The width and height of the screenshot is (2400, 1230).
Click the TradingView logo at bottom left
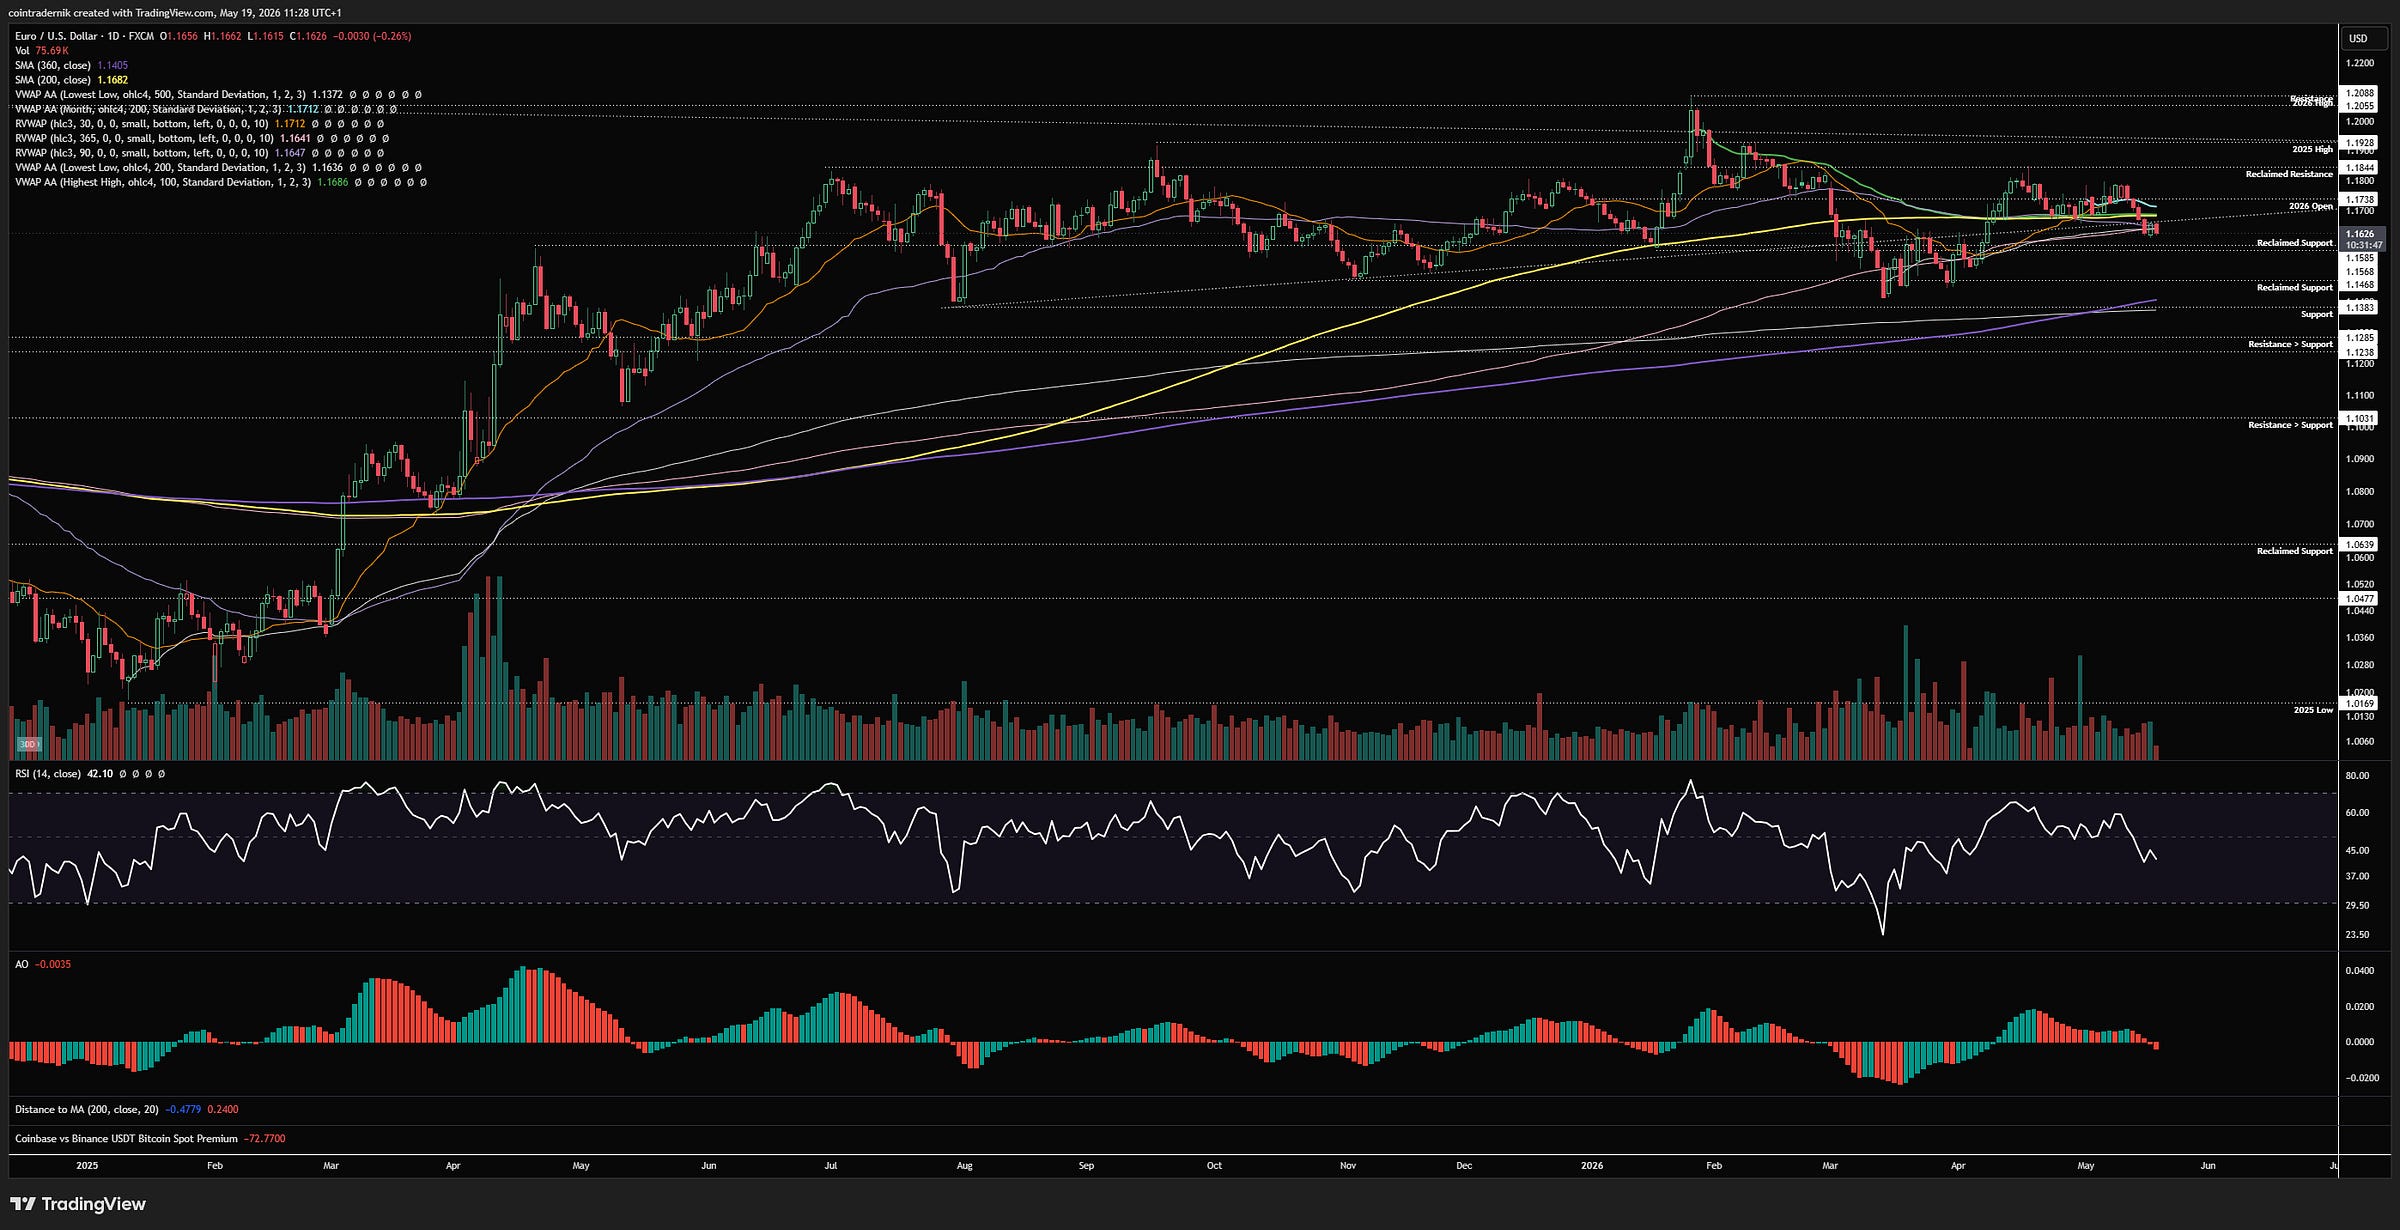tap(78, 1203)
